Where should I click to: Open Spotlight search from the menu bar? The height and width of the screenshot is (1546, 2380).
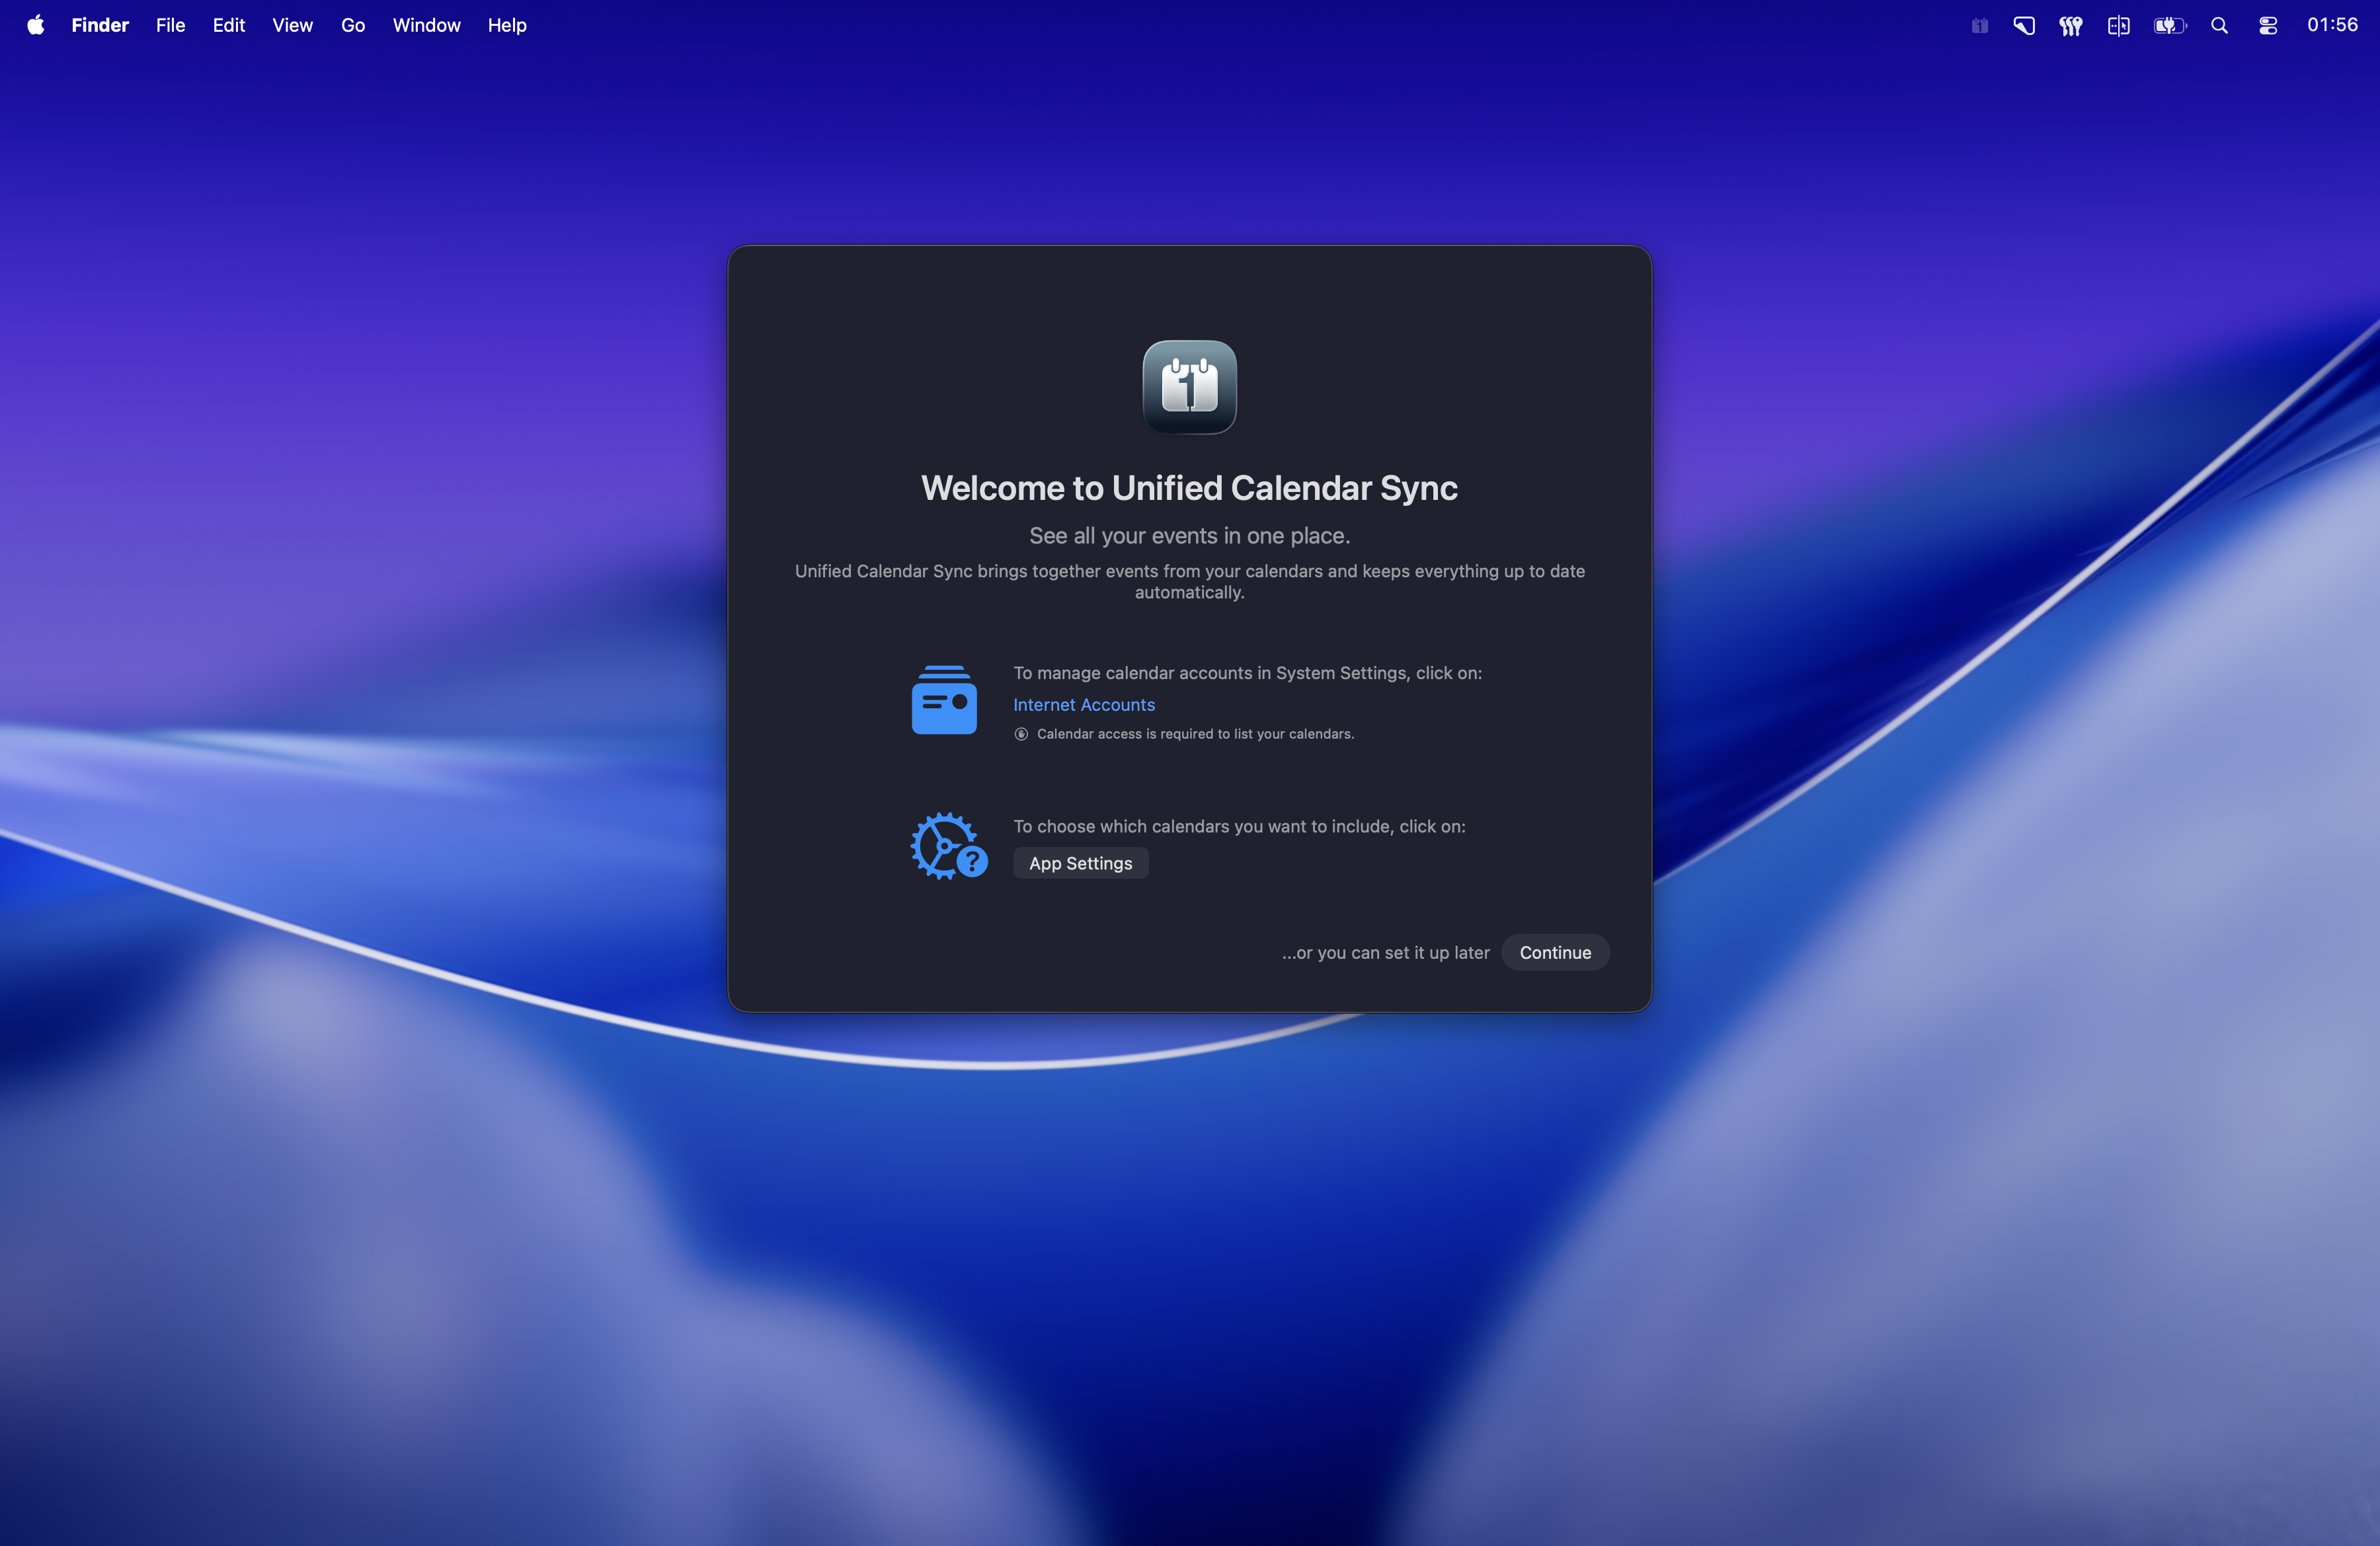2219,25
